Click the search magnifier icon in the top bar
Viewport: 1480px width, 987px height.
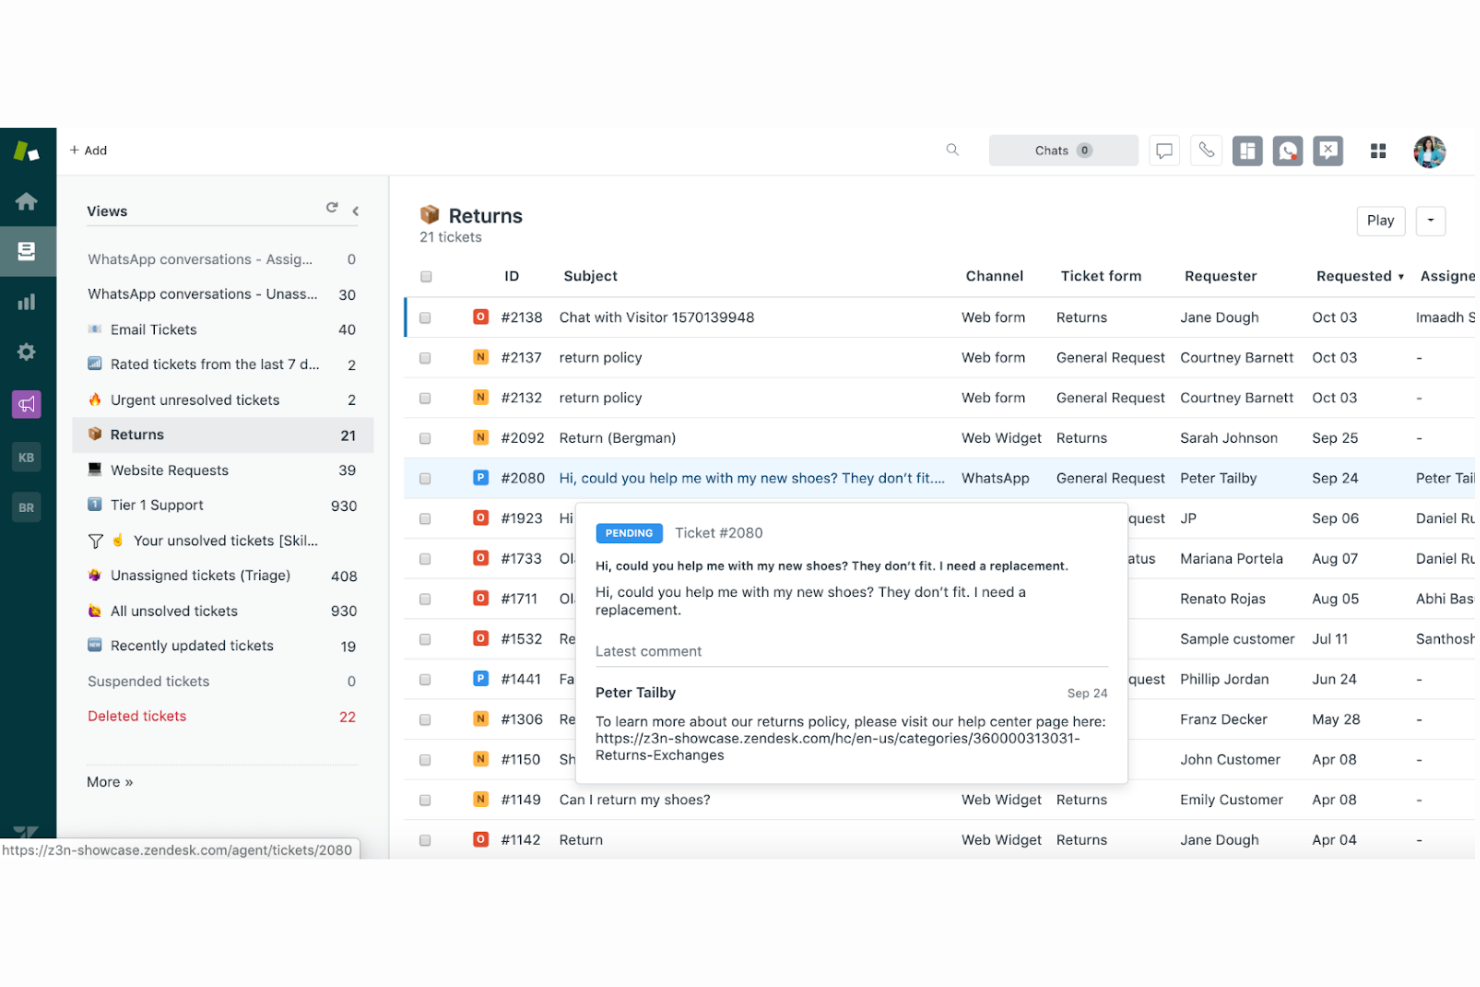(x=951, y=150)
